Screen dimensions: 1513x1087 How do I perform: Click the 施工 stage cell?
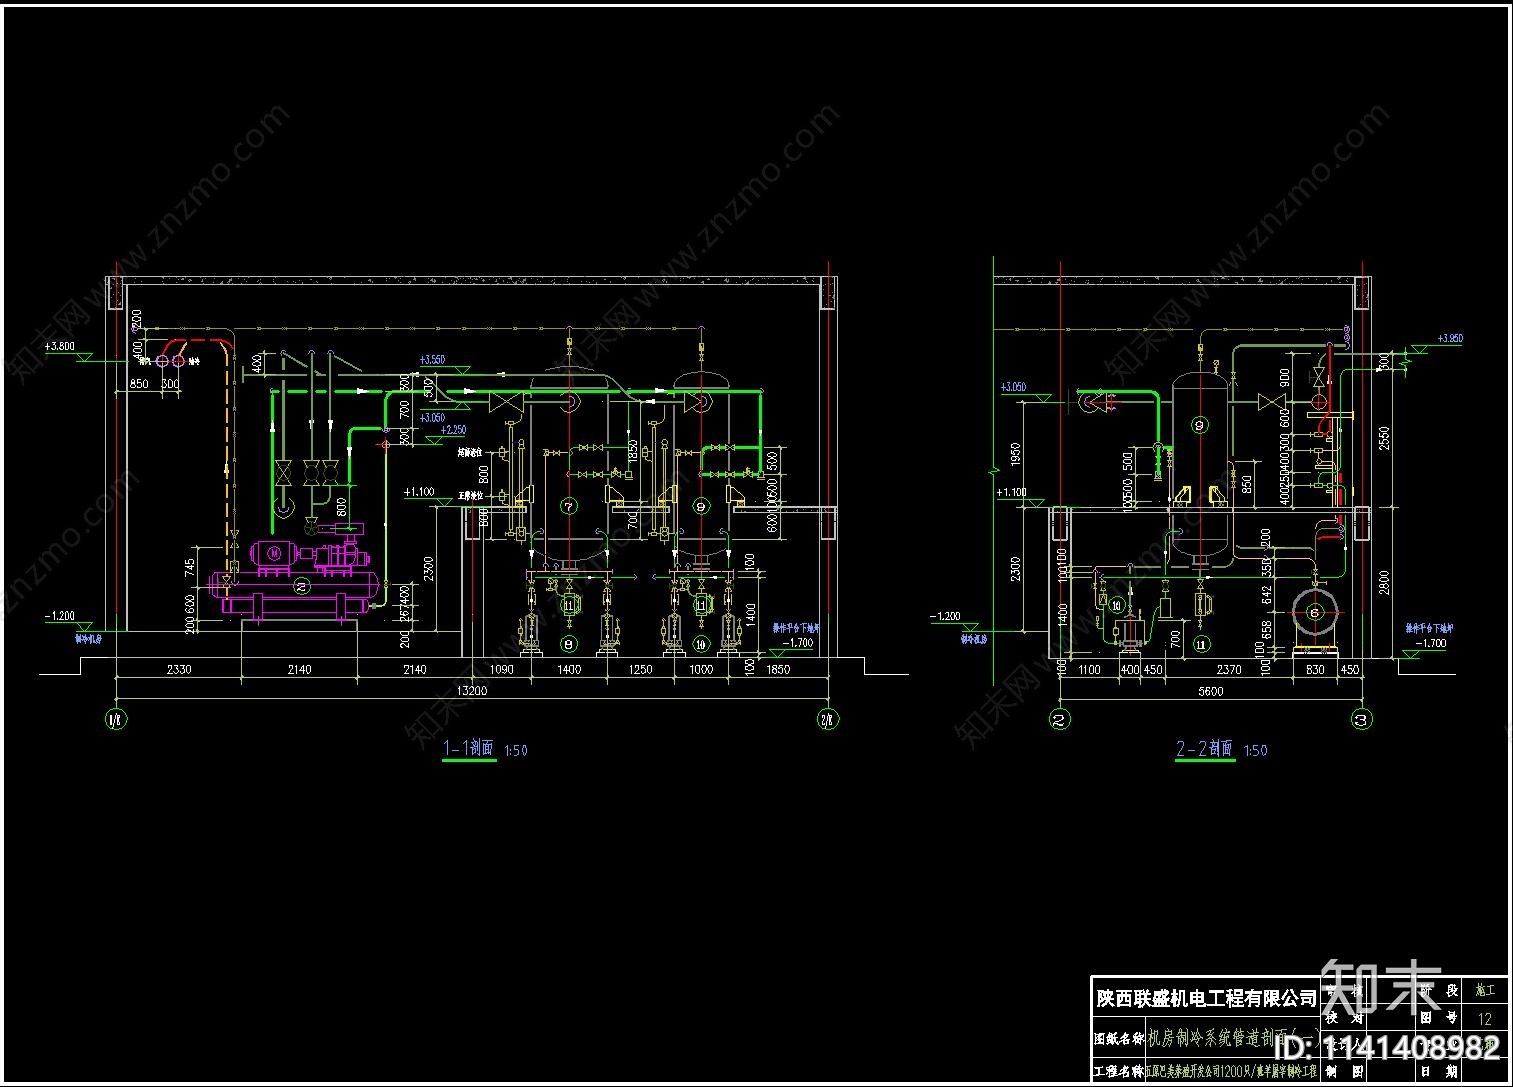(x=1485, y=990)
